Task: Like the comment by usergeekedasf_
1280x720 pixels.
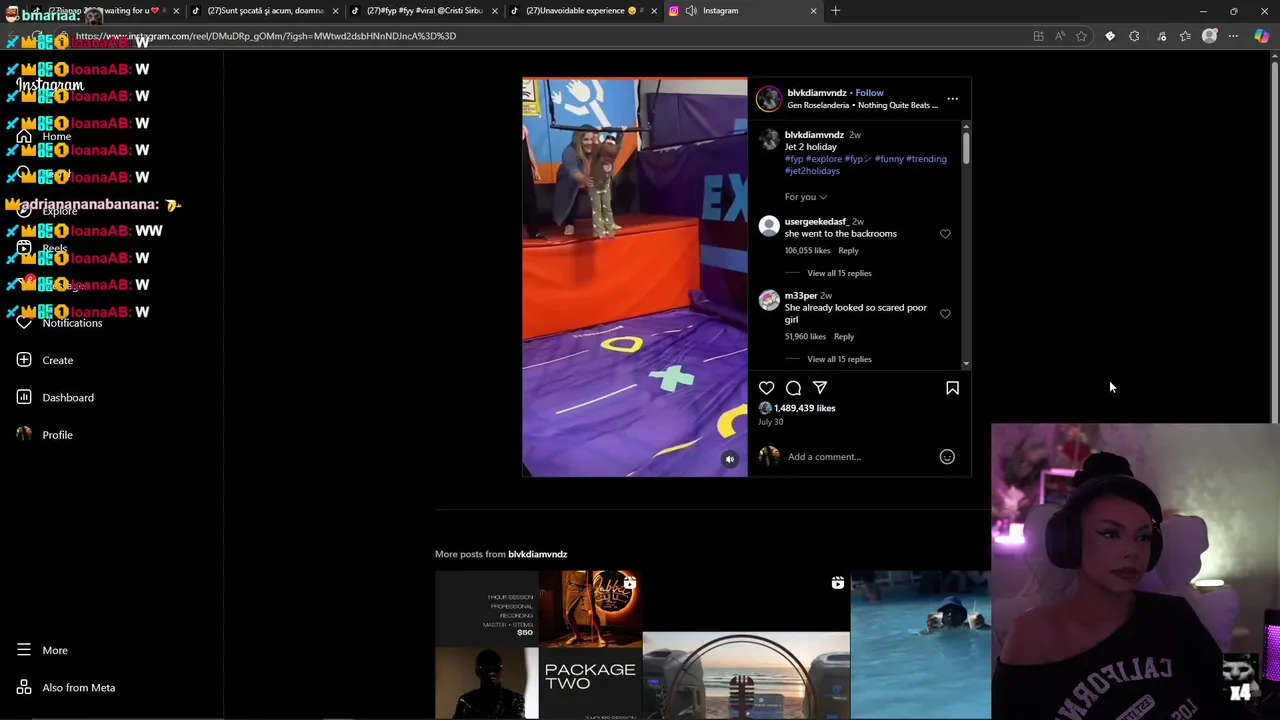Action: [x=945, y=234]
